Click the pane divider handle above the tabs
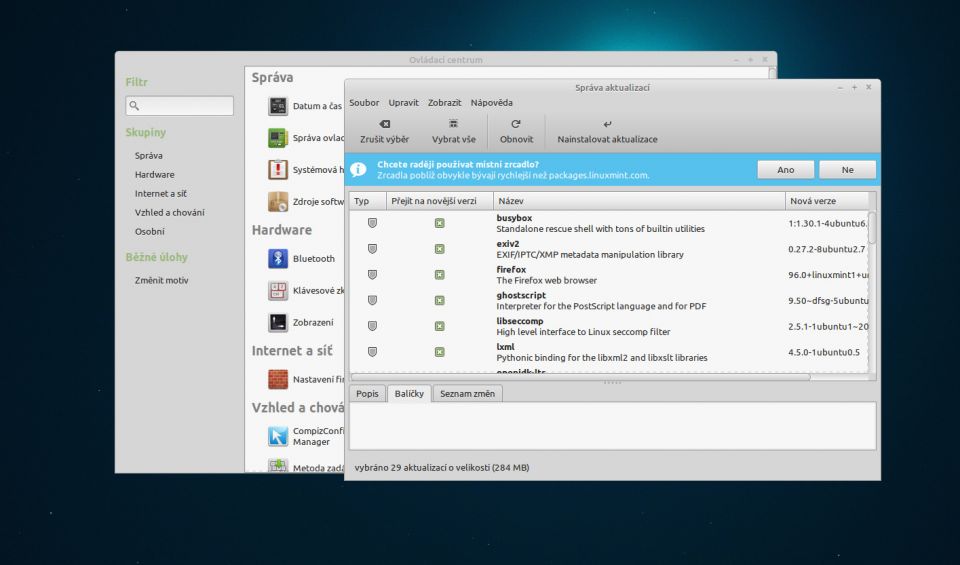The width and height of the screenshot is (960, 565). click(x=612, y=383)
